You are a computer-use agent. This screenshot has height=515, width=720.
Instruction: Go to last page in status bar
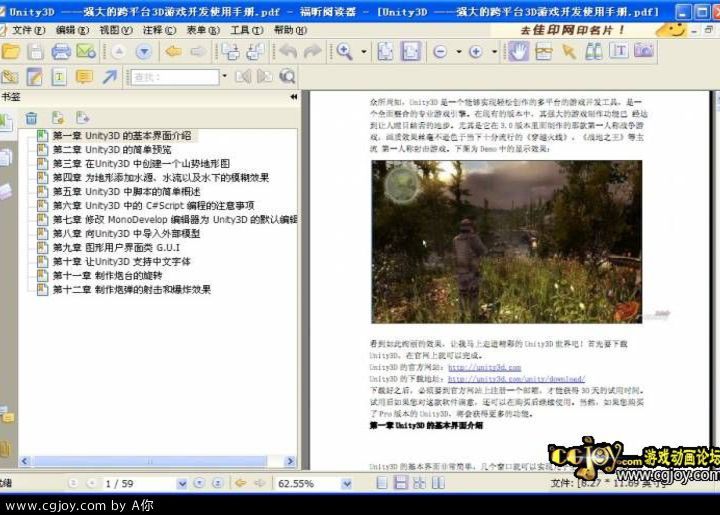coord(218,483)
